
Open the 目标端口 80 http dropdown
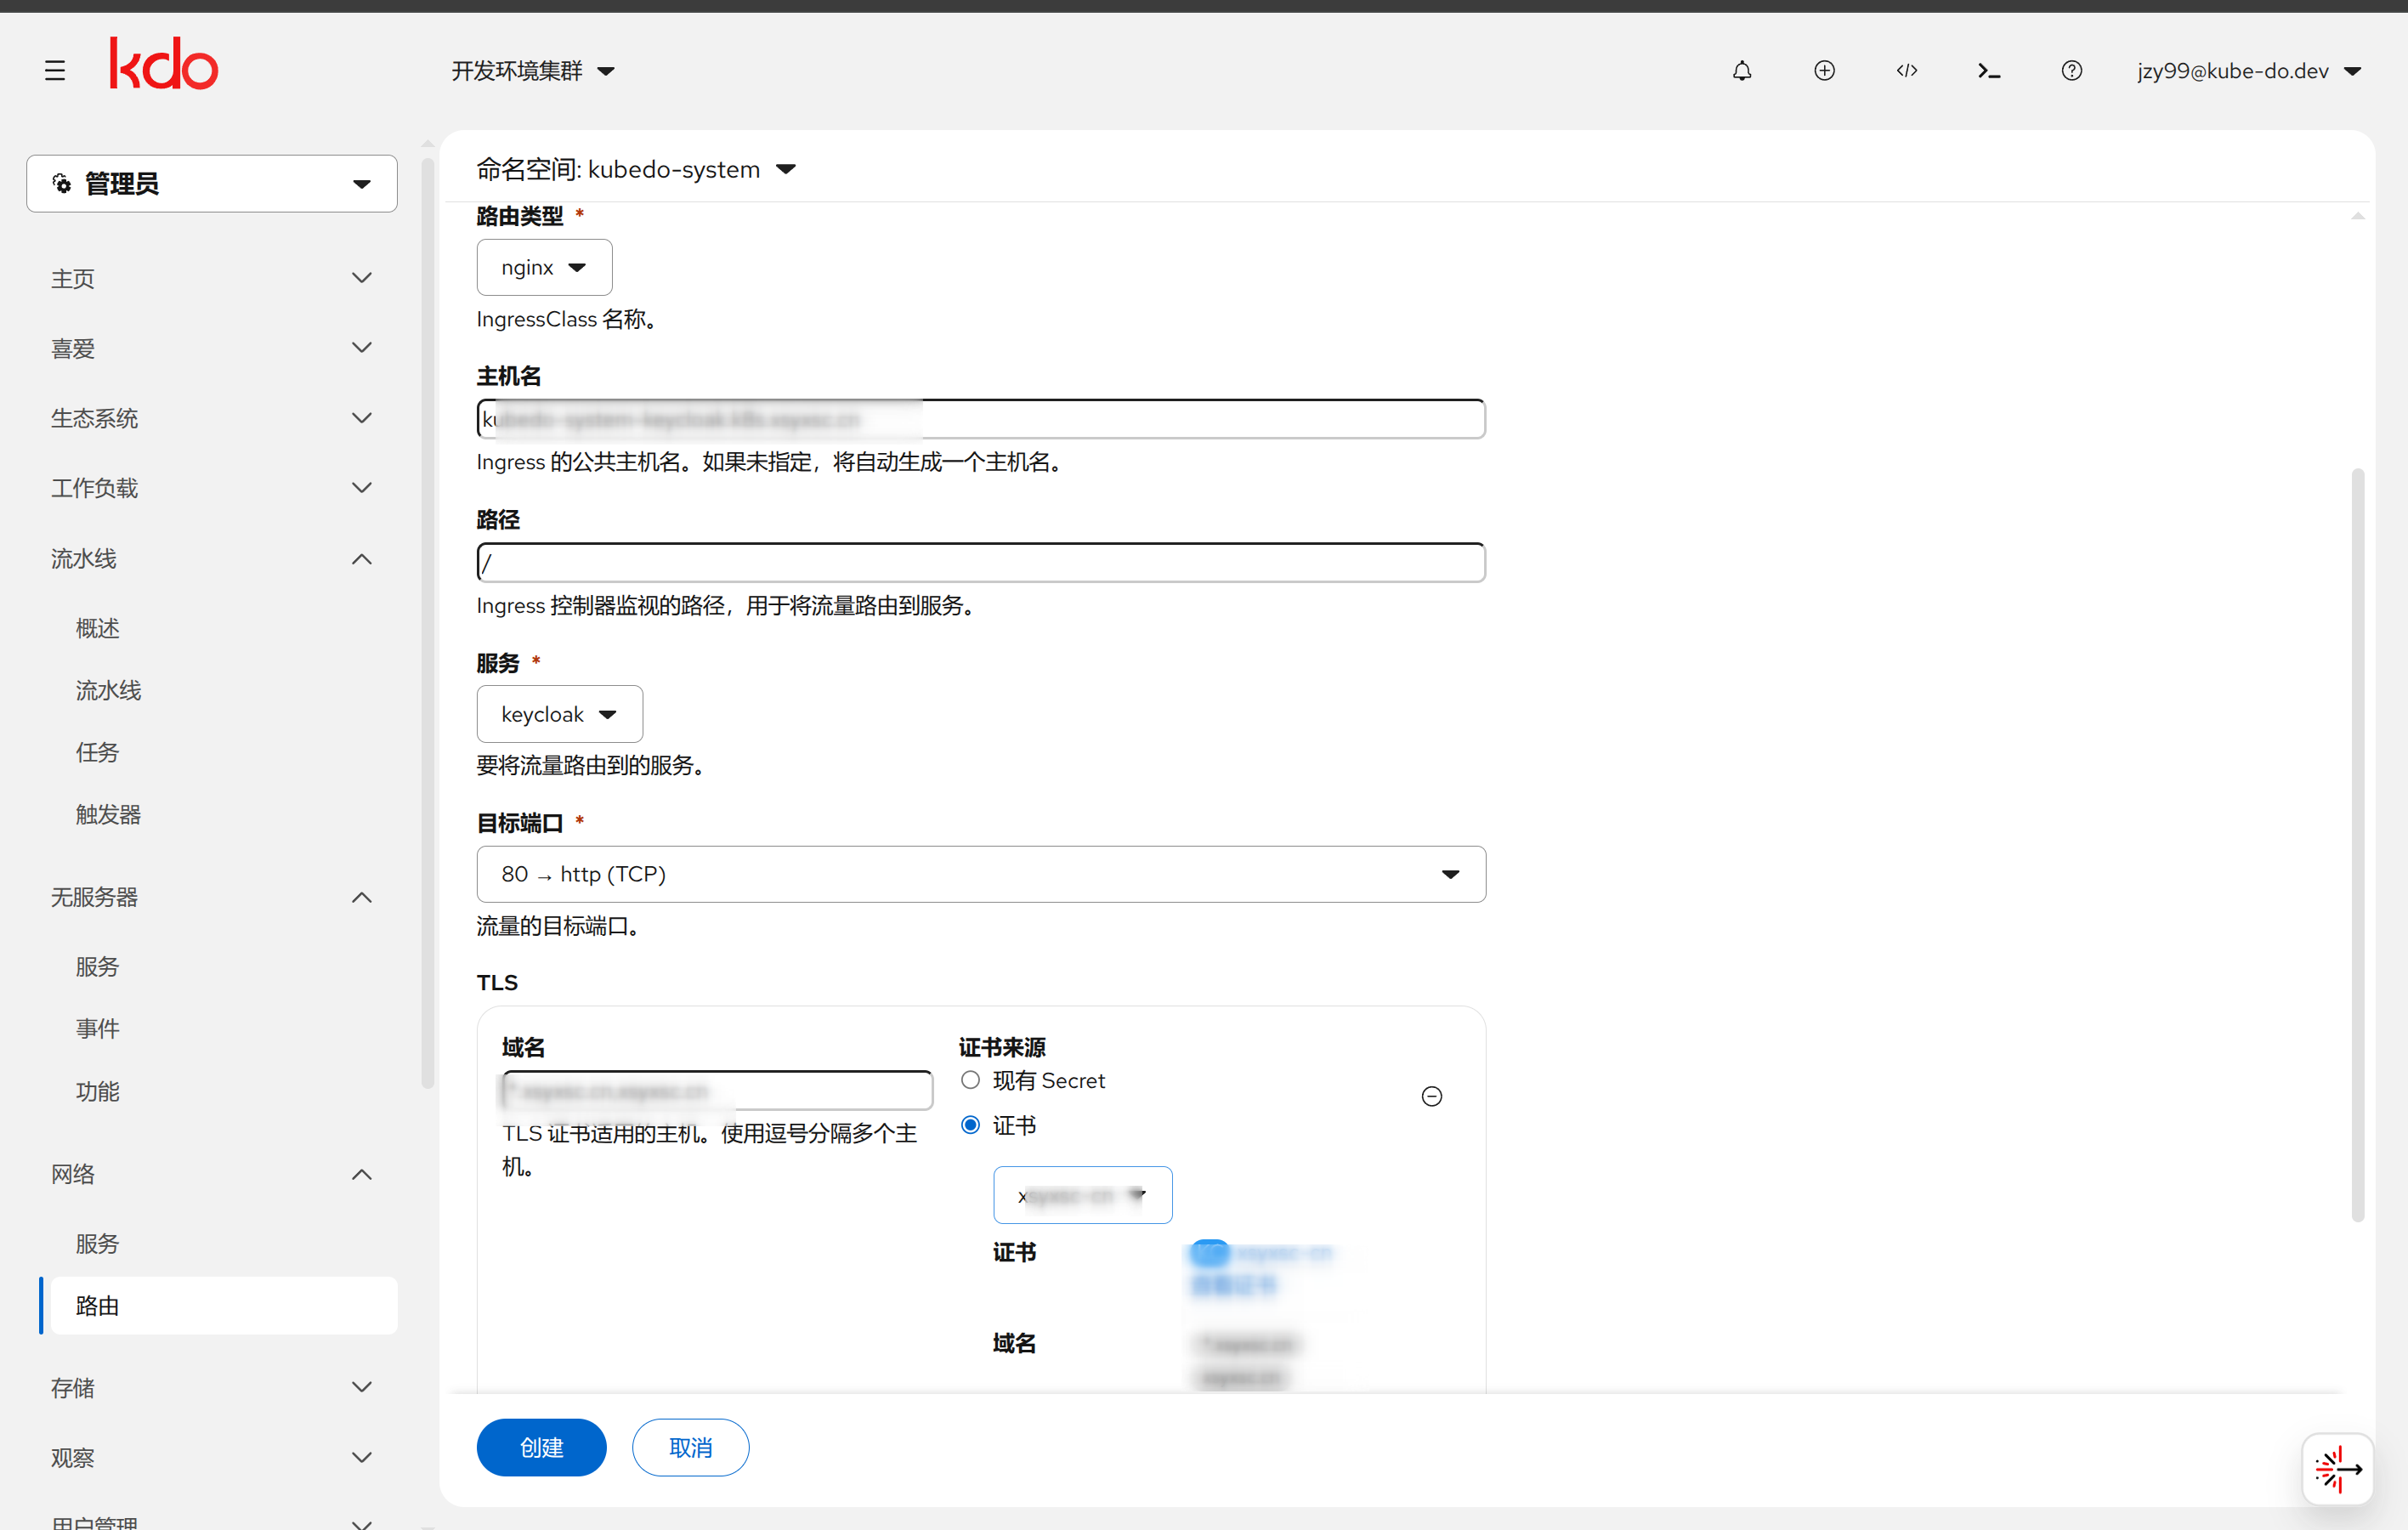[981, 874]
